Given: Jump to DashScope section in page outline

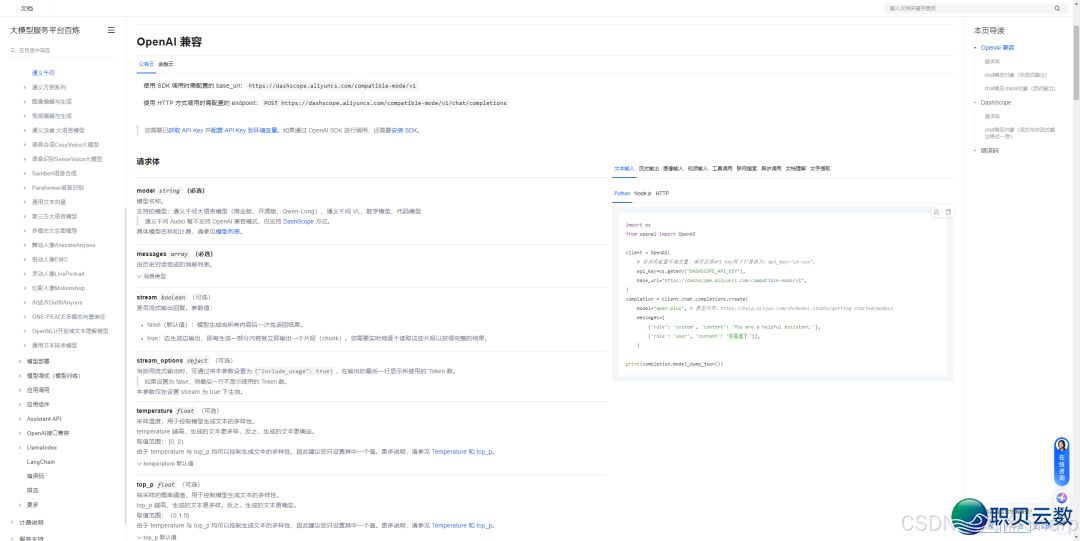Looking at the screenshot, I should point(996,102).
